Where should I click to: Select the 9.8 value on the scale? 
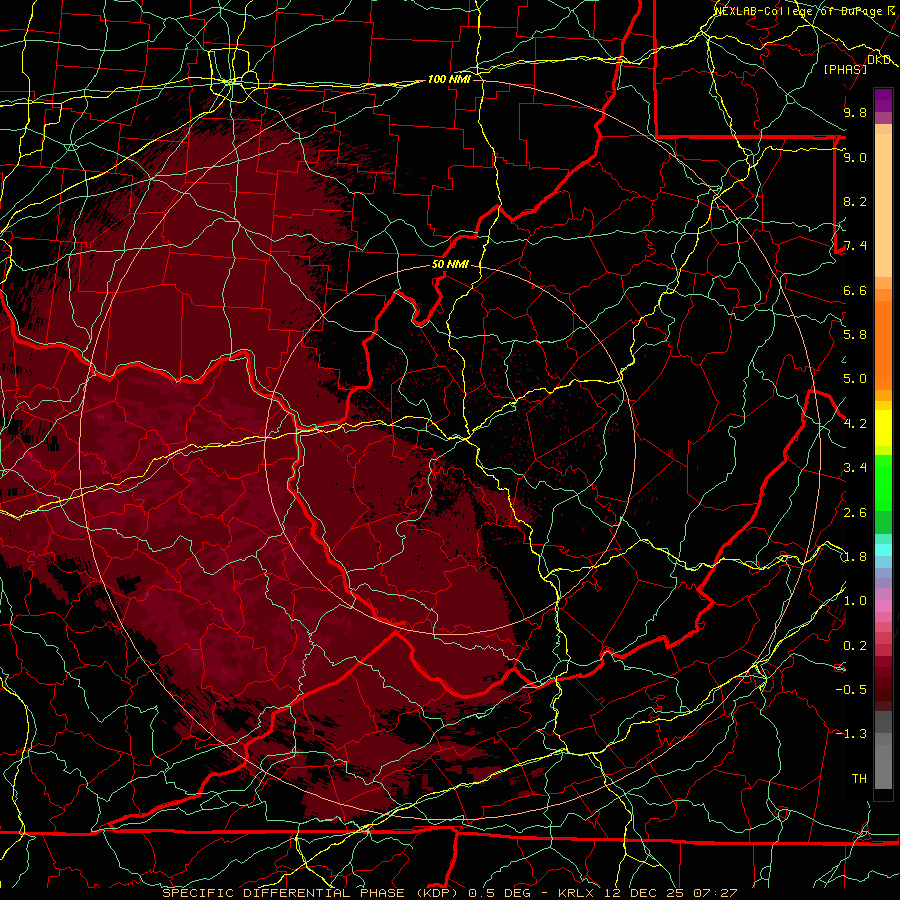(855, 112)
